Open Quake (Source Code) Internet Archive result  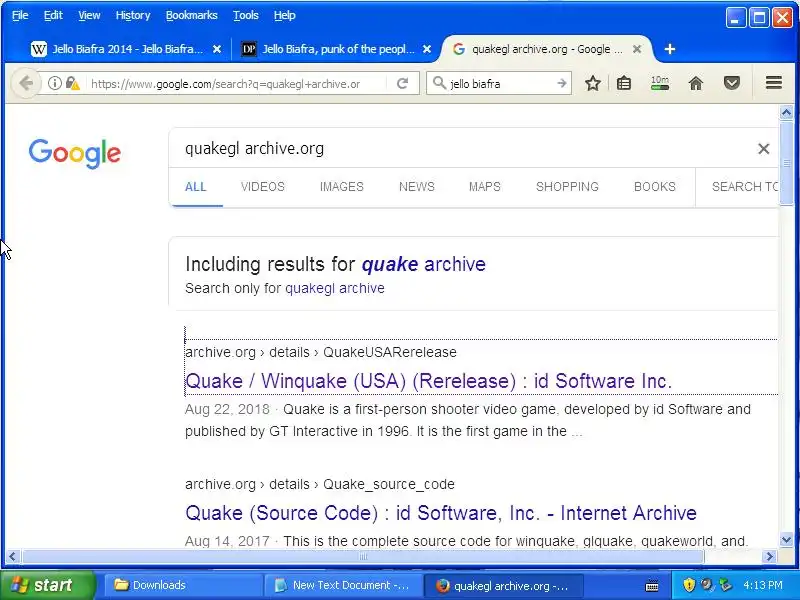441,513
